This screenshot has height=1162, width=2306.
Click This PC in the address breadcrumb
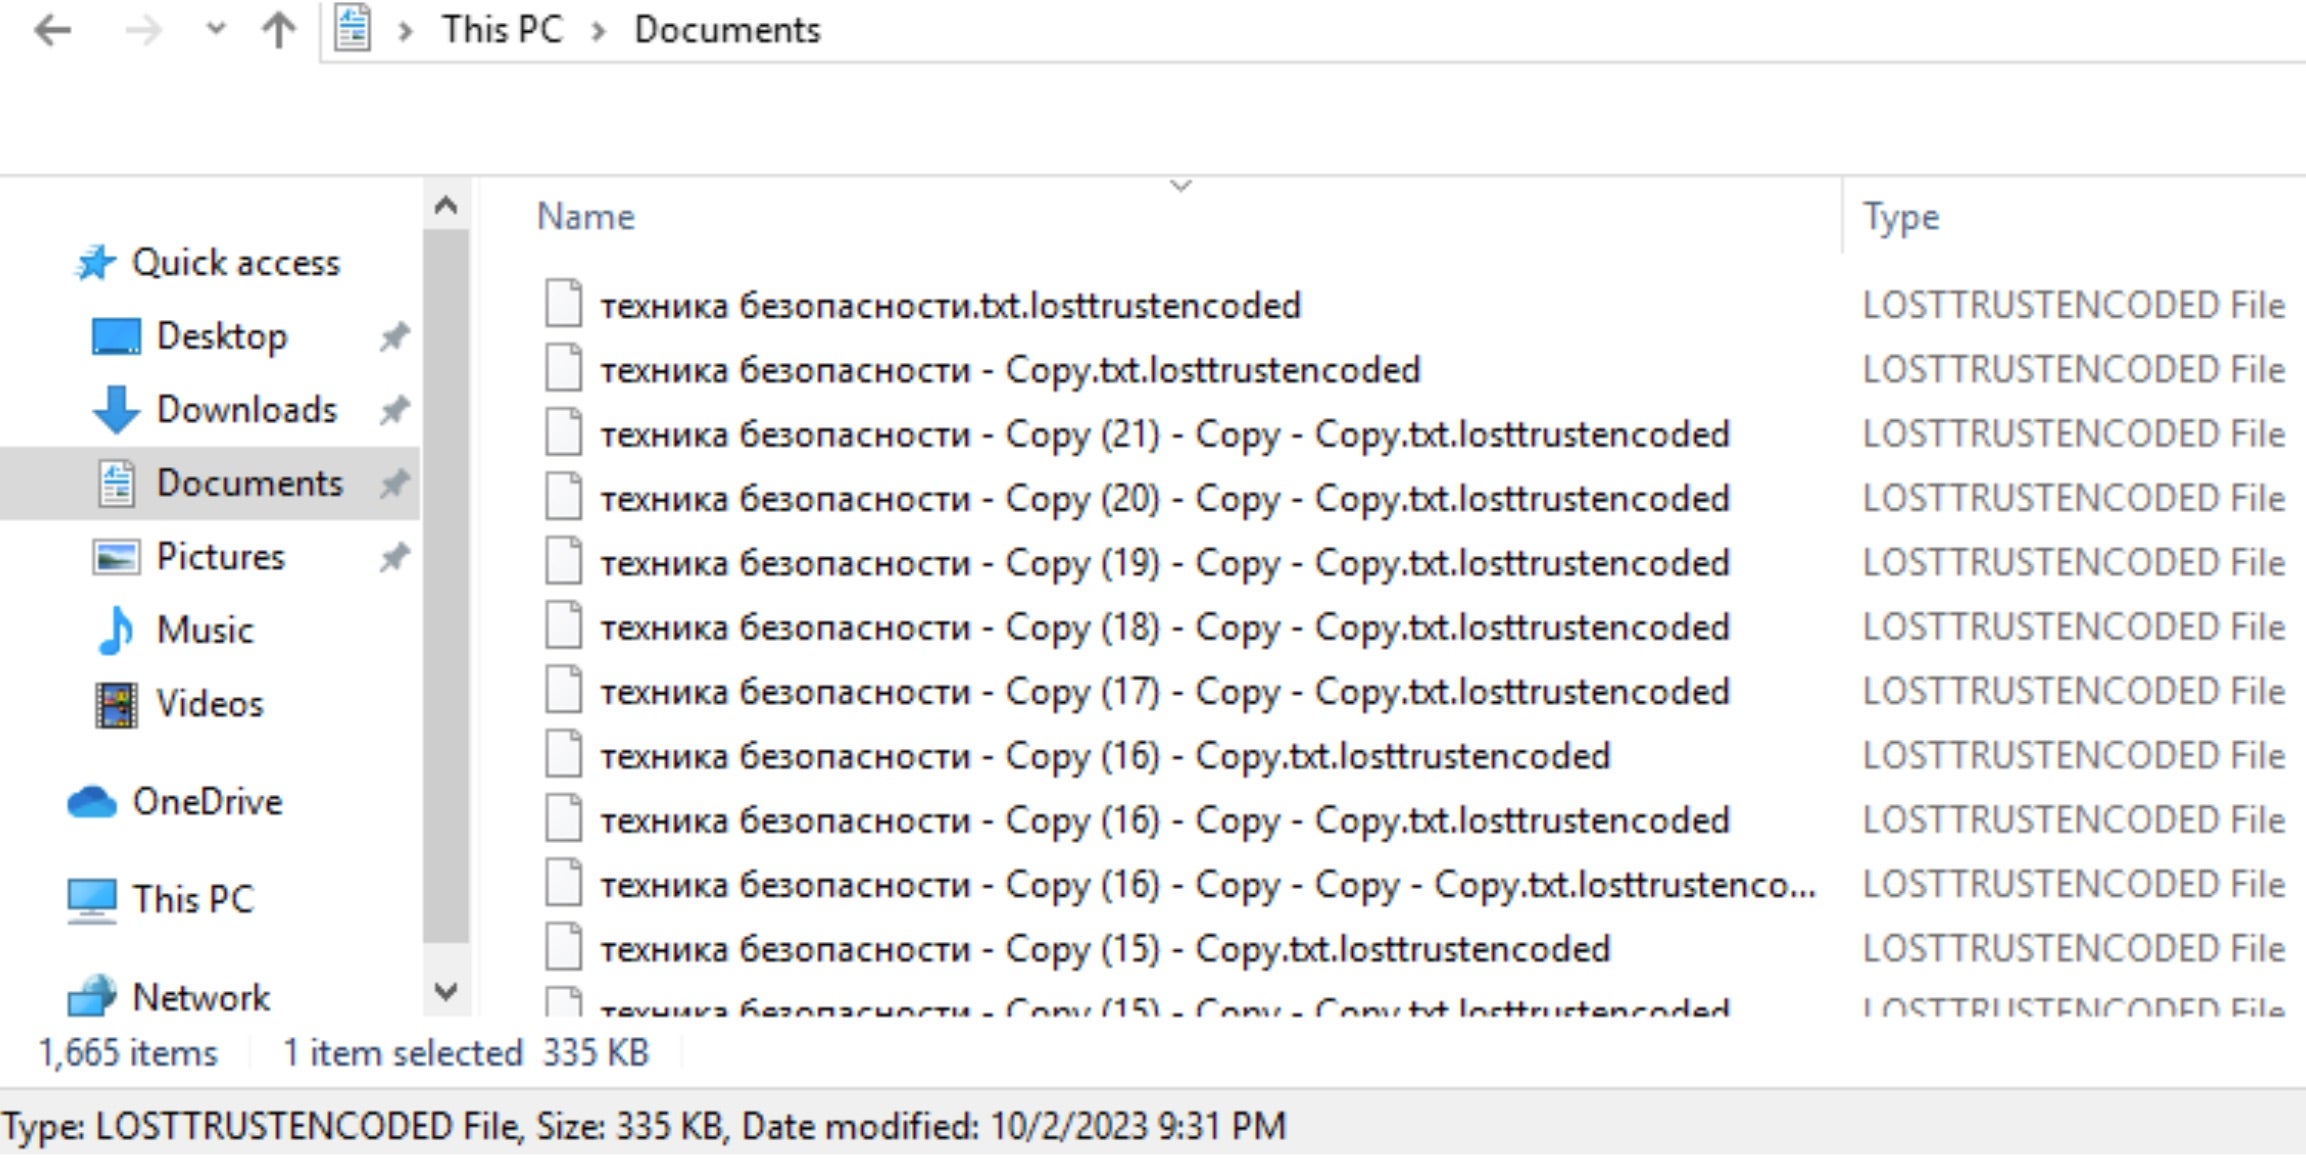[502, 30]
